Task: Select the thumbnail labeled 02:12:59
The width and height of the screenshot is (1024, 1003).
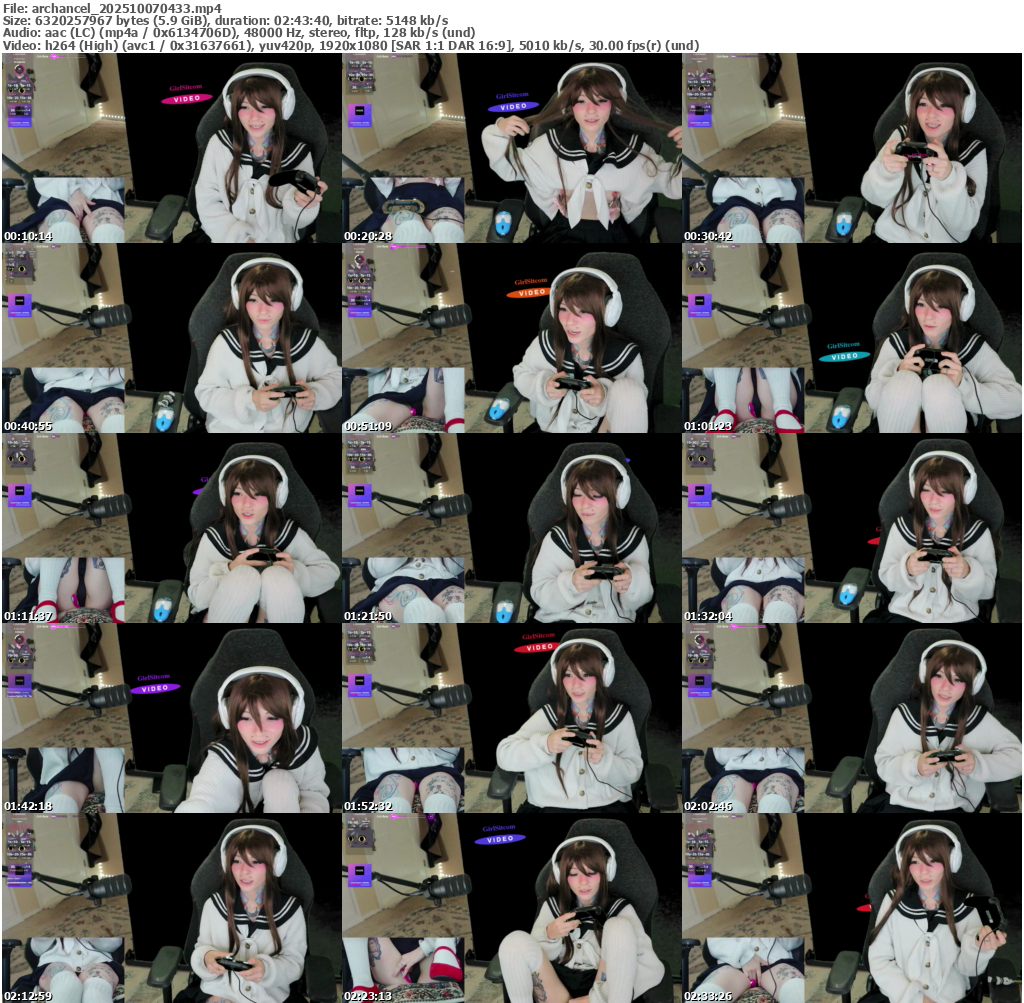Action: [171, 908]
